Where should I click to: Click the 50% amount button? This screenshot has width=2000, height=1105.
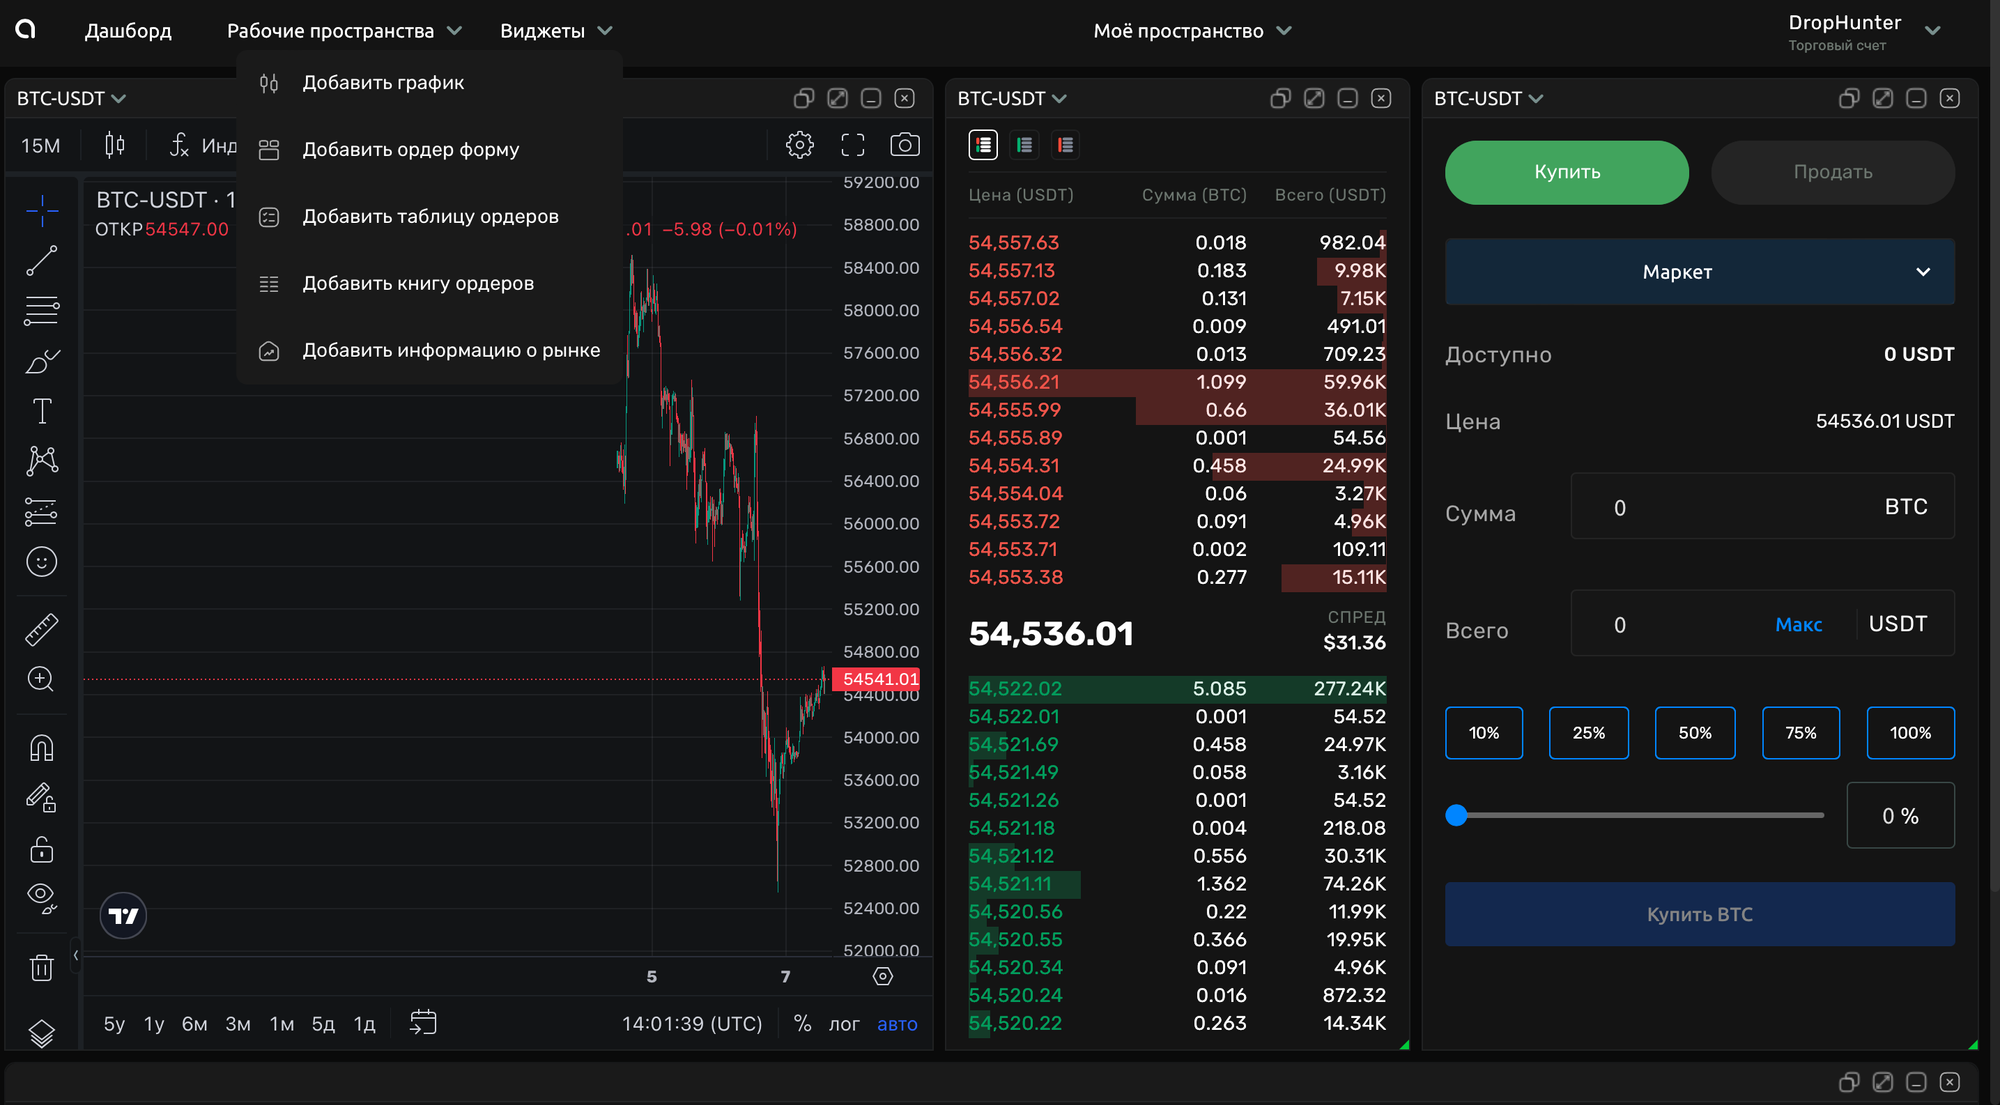coord(1694,733)
